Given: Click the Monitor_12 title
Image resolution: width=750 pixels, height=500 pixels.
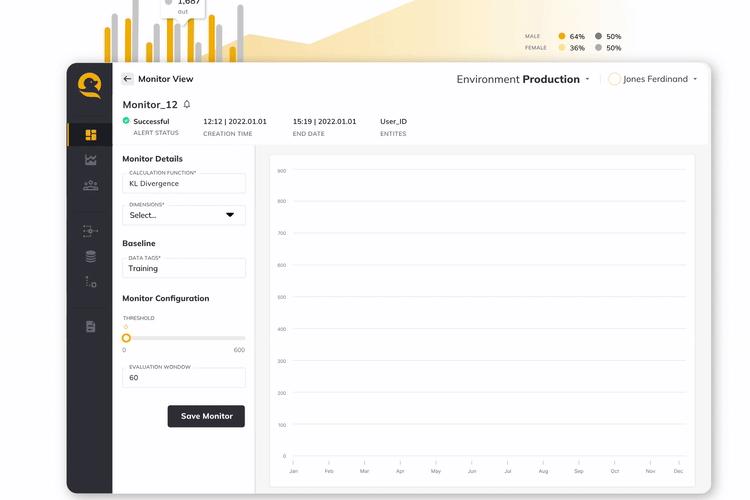Looking at the screenshot, I should click(x=150, y=105).
